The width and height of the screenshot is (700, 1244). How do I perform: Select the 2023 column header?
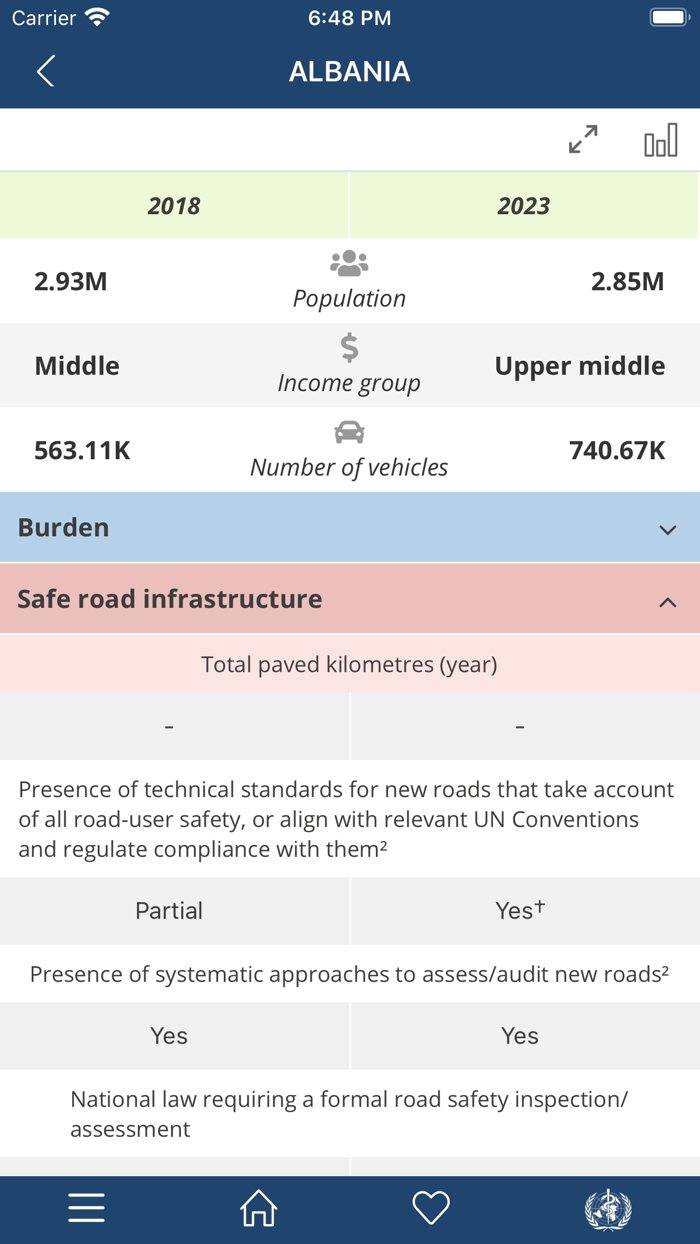(524, 205)
